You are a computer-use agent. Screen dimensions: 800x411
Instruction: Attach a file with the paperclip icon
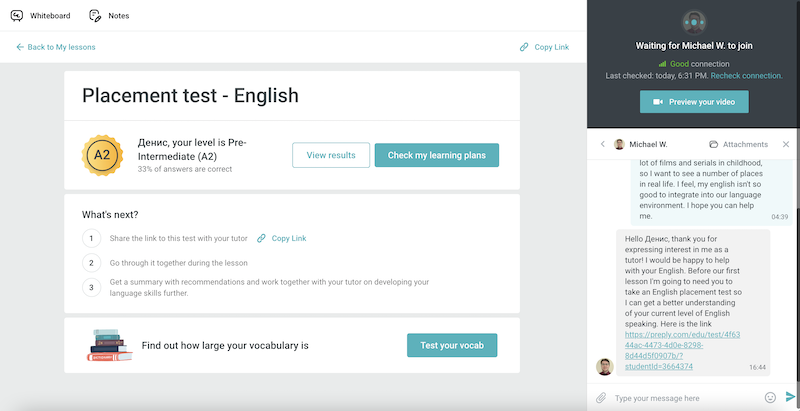click(601, 398)
